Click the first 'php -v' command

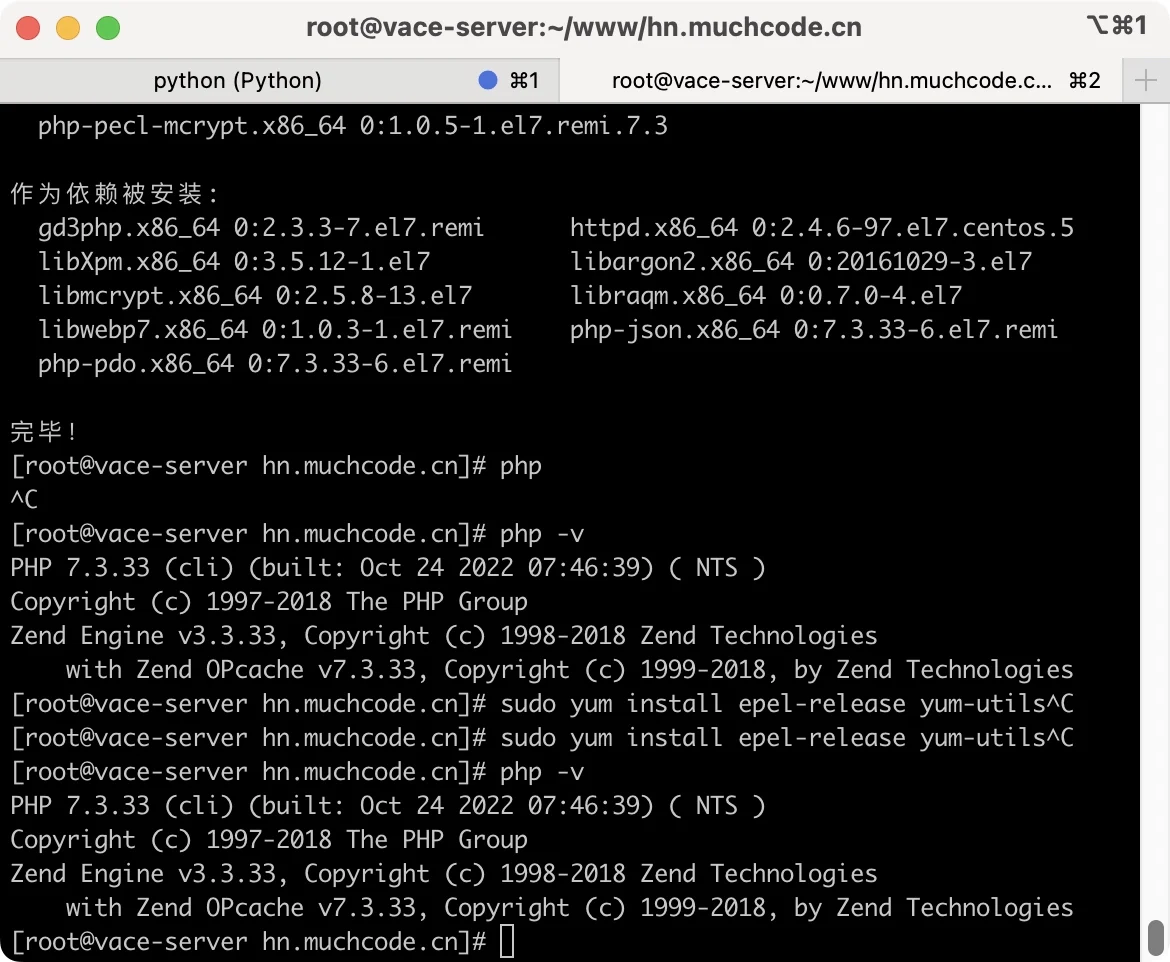[542, 534]
